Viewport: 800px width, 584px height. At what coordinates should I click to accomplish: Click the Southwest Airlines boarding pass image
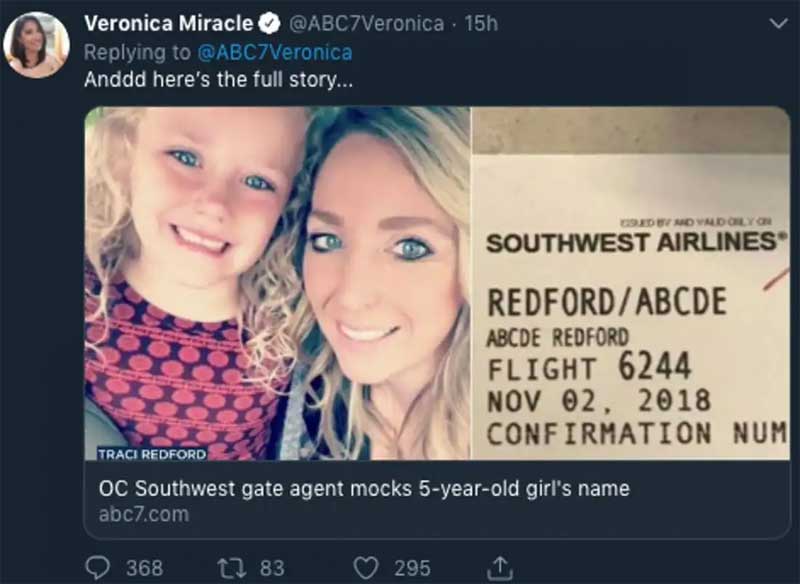point(630,283)
